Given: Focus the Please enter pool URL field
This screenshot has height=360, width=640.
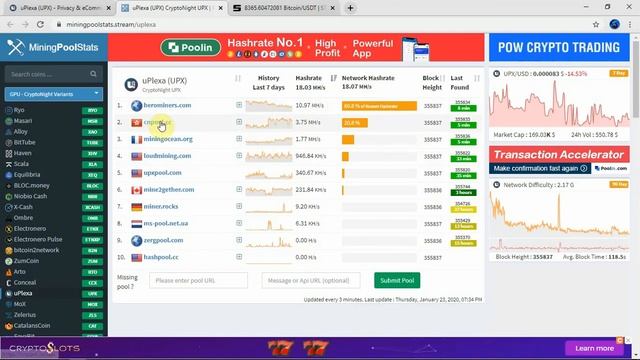Looking at the screenshot, I should click(198, 280).
